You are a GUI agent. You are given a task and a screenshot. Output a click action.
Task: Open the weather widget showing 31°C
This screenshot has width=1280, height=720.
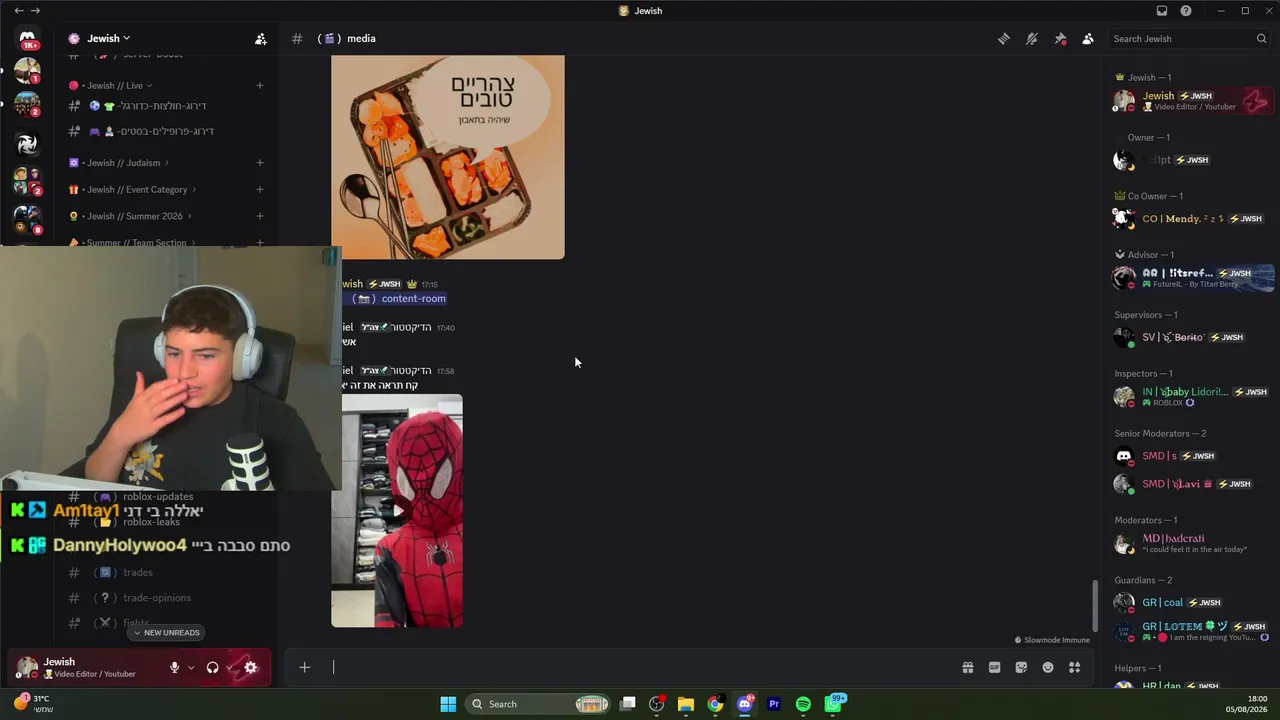(33, 704)
